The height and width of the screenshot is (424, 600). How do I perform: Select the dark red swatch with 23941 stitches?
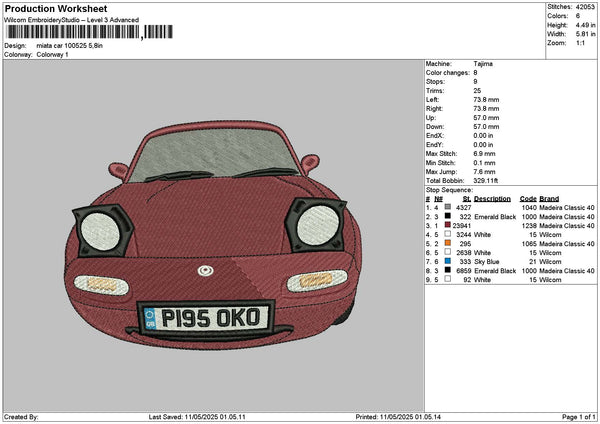tap(446, 225)
